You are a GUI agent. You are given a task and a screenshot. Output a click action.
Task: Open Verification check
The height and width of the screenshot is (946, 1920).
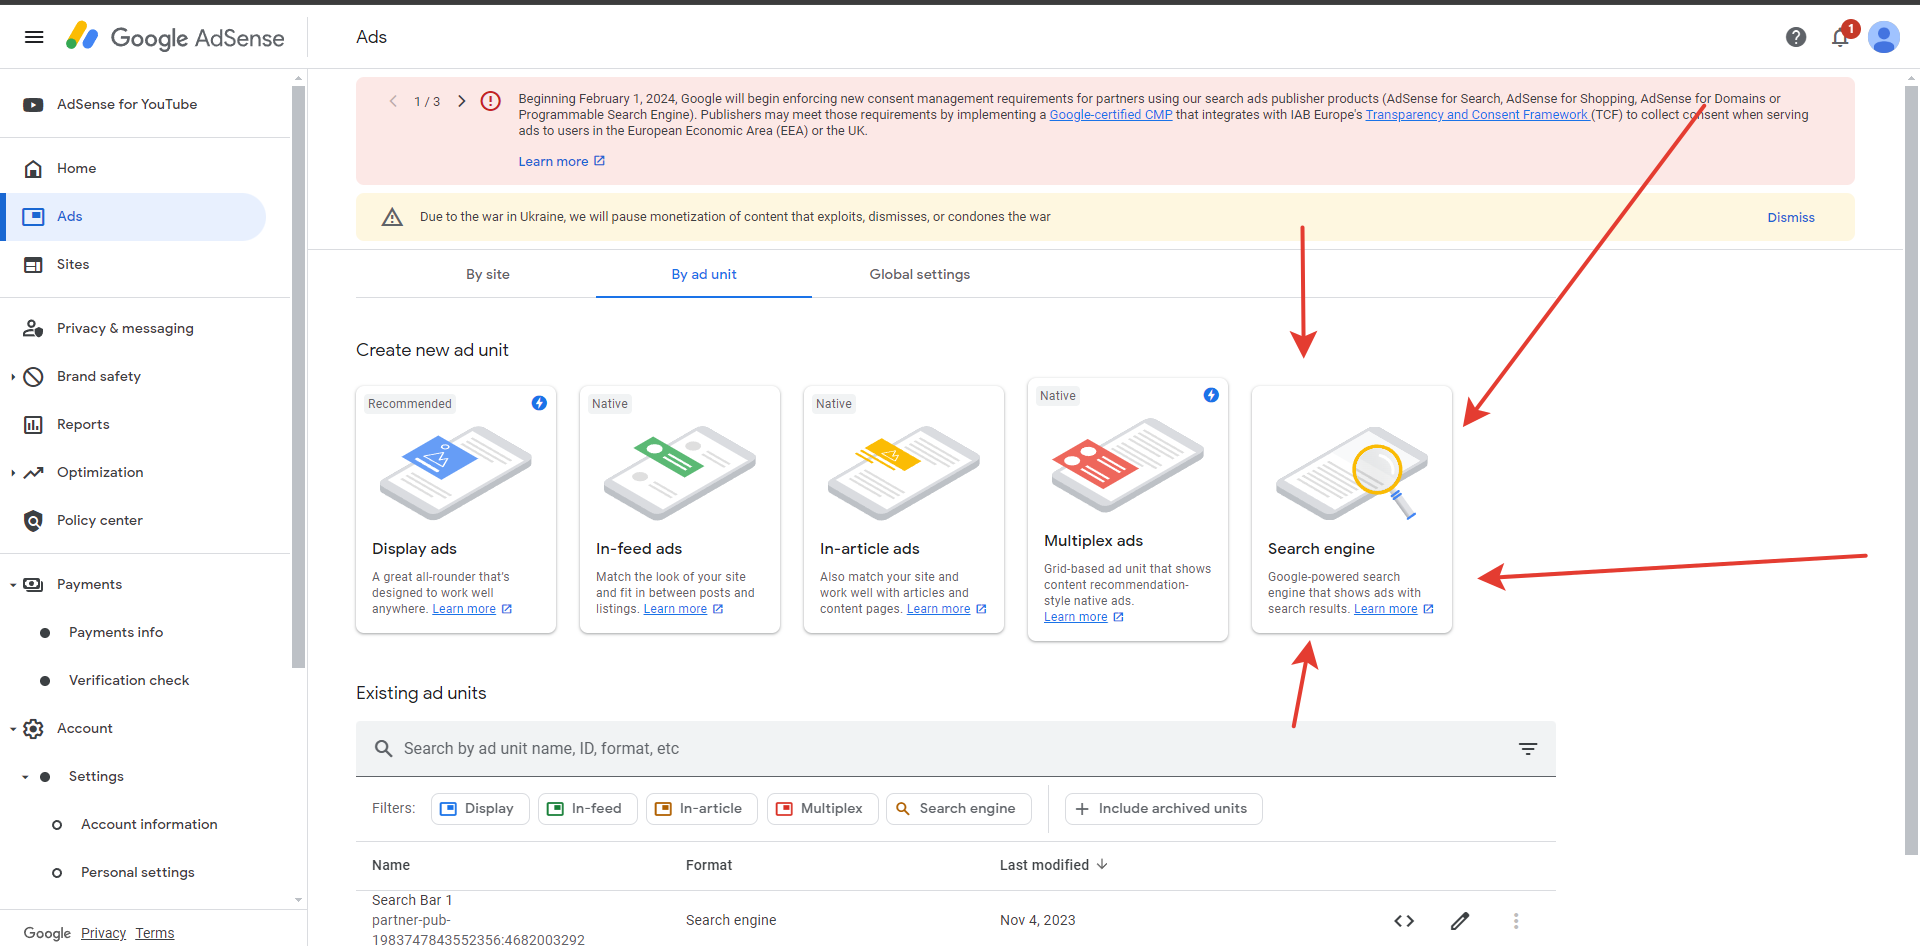point(129,680)
